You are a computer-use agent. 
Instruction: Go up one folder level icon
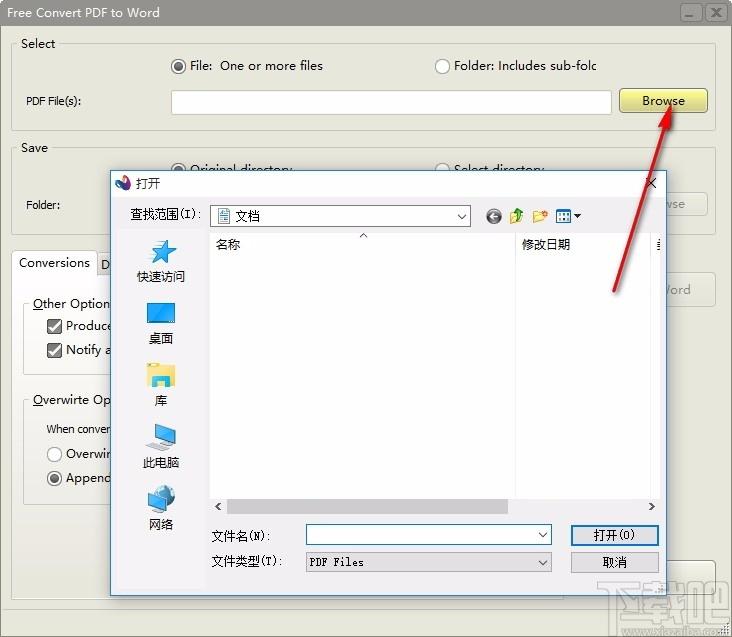(516, 216)
